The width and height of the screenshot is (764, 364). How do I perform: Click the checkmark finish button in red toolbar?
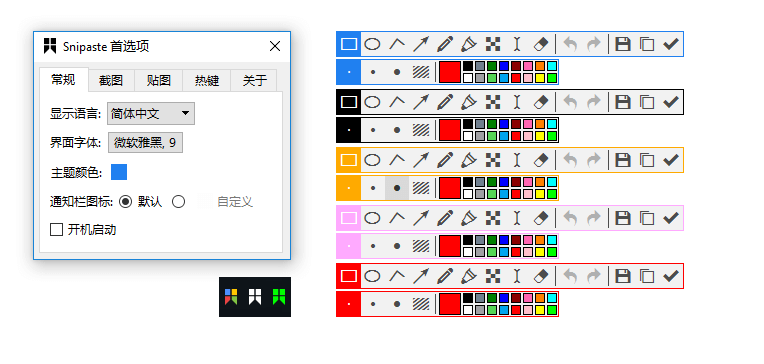click(x=670, y=276)
